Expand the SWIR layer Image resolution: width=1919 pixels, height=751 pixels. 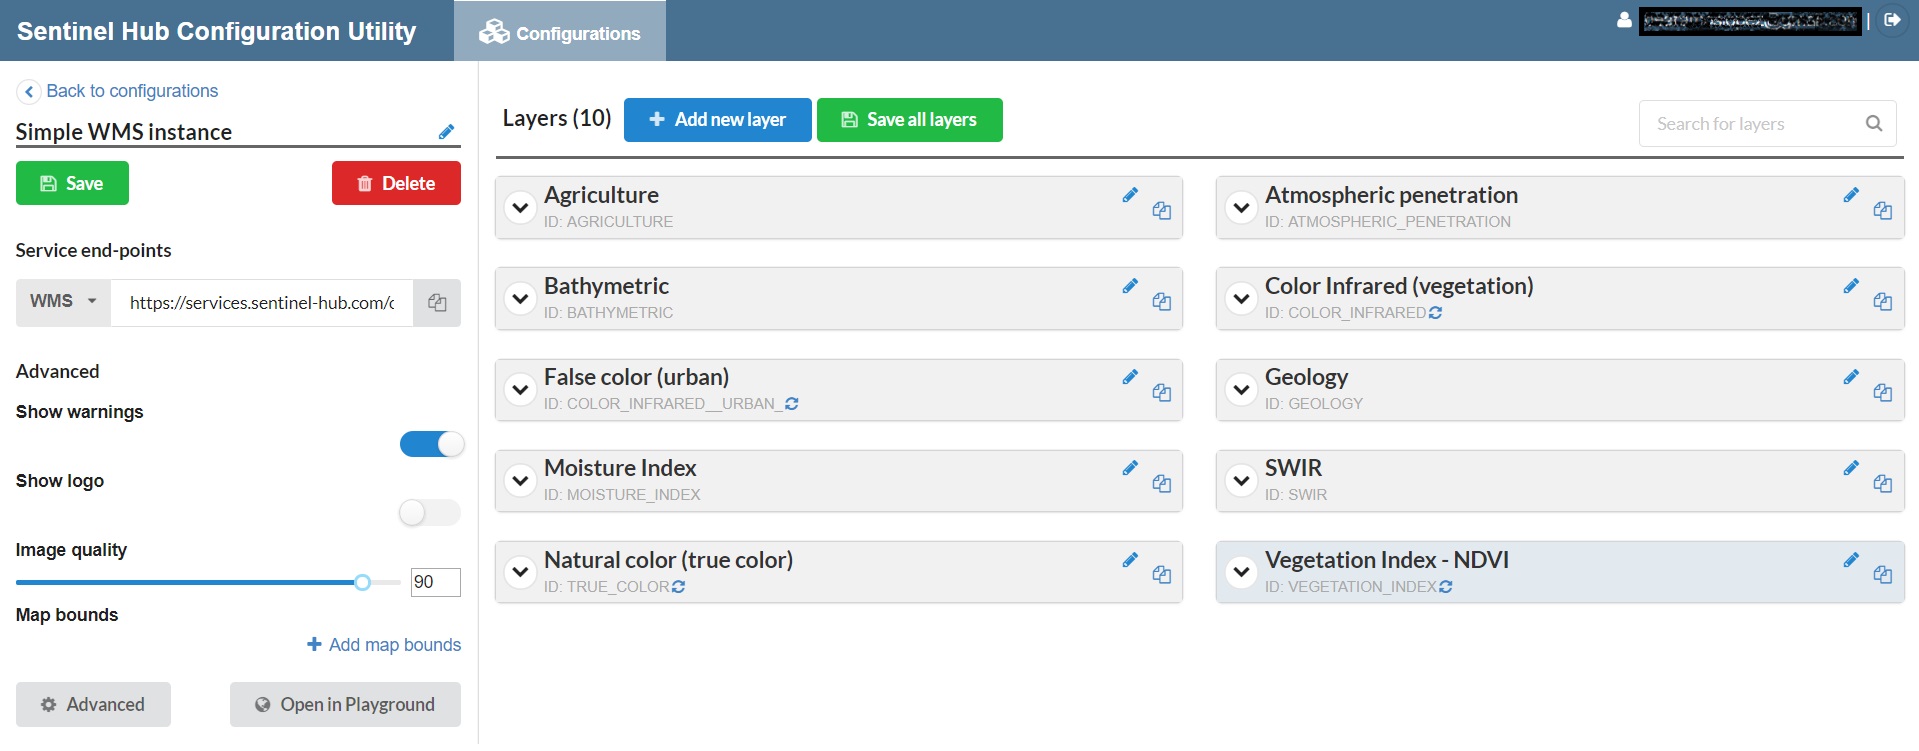[x=1241, y=481]
